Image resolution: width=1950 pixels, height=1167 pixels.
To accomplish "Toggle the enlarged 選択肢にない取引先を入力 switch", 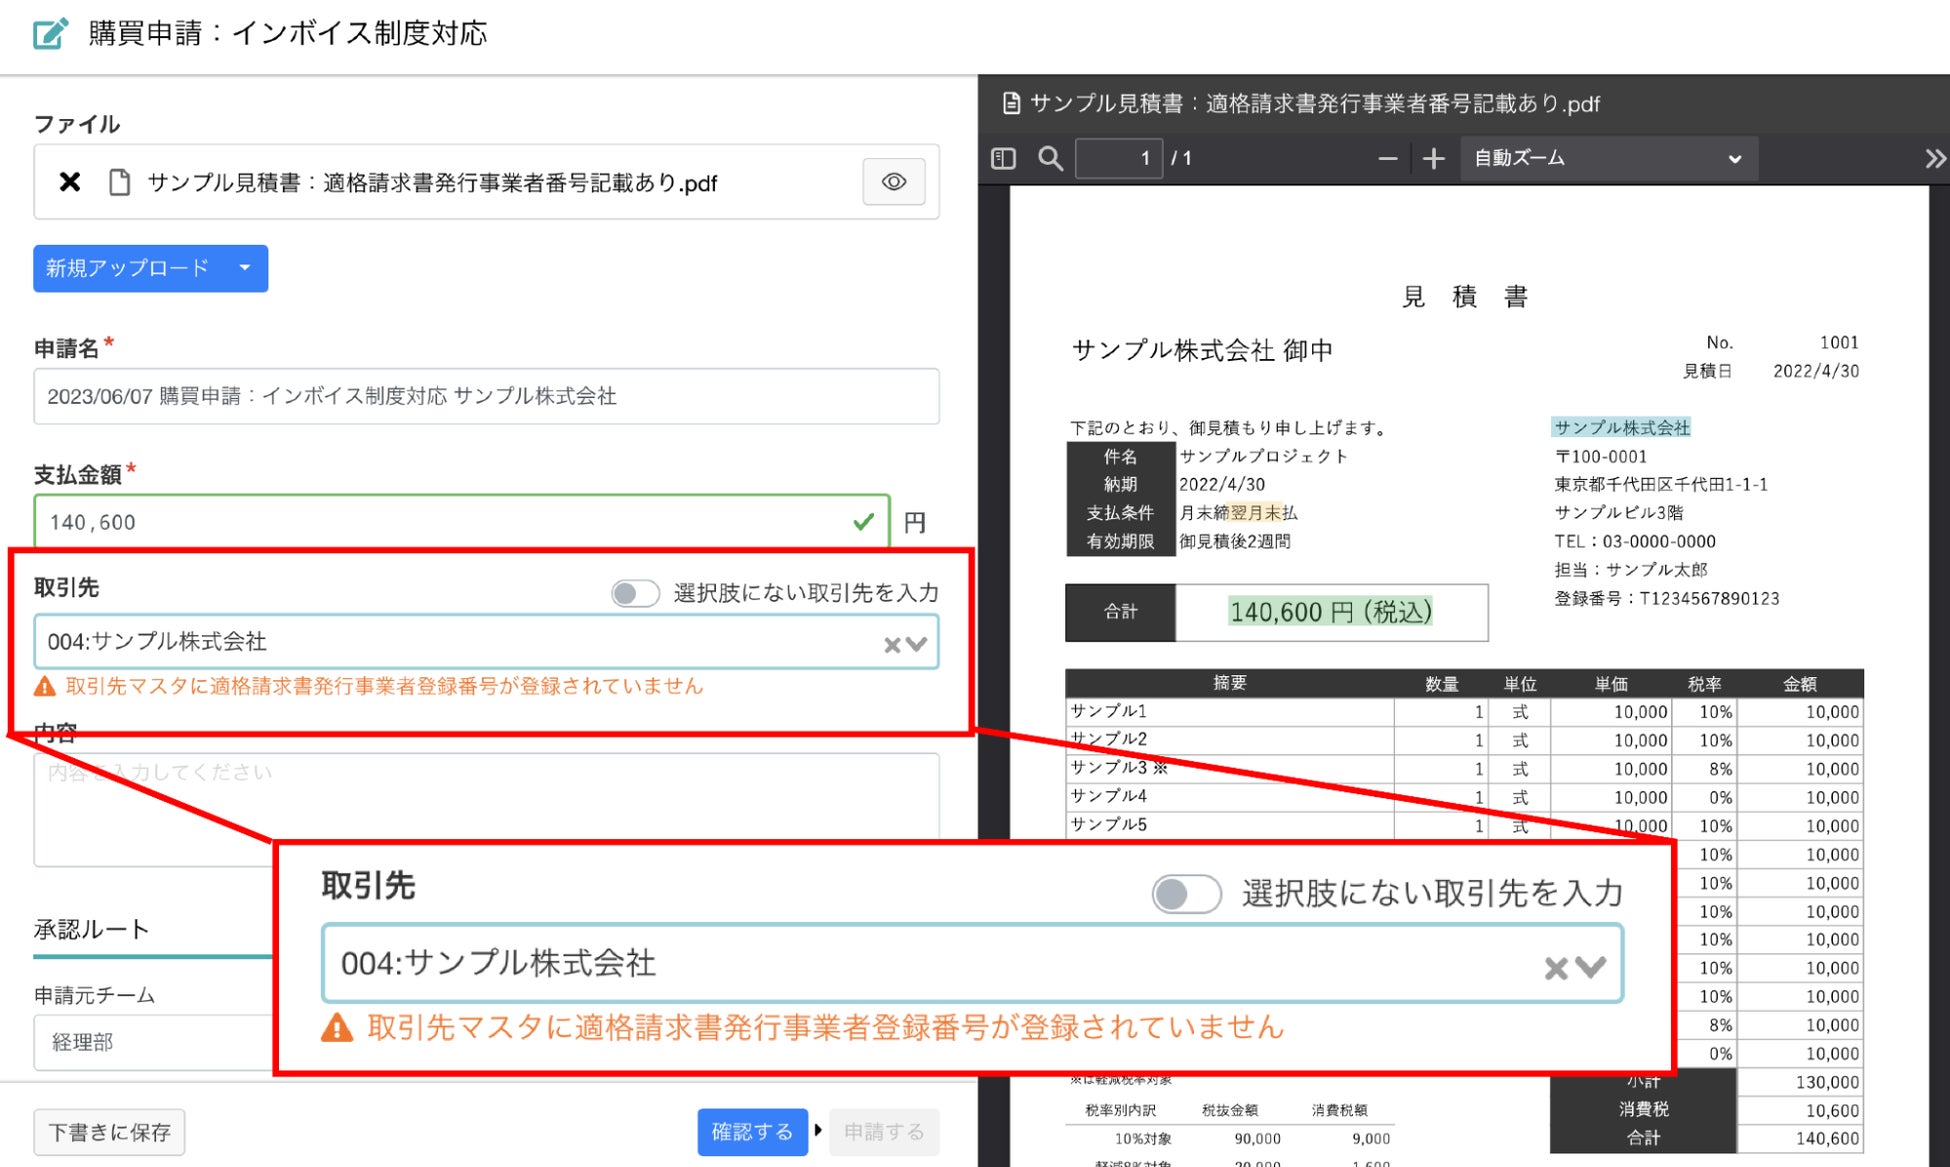I will 1186,893.
